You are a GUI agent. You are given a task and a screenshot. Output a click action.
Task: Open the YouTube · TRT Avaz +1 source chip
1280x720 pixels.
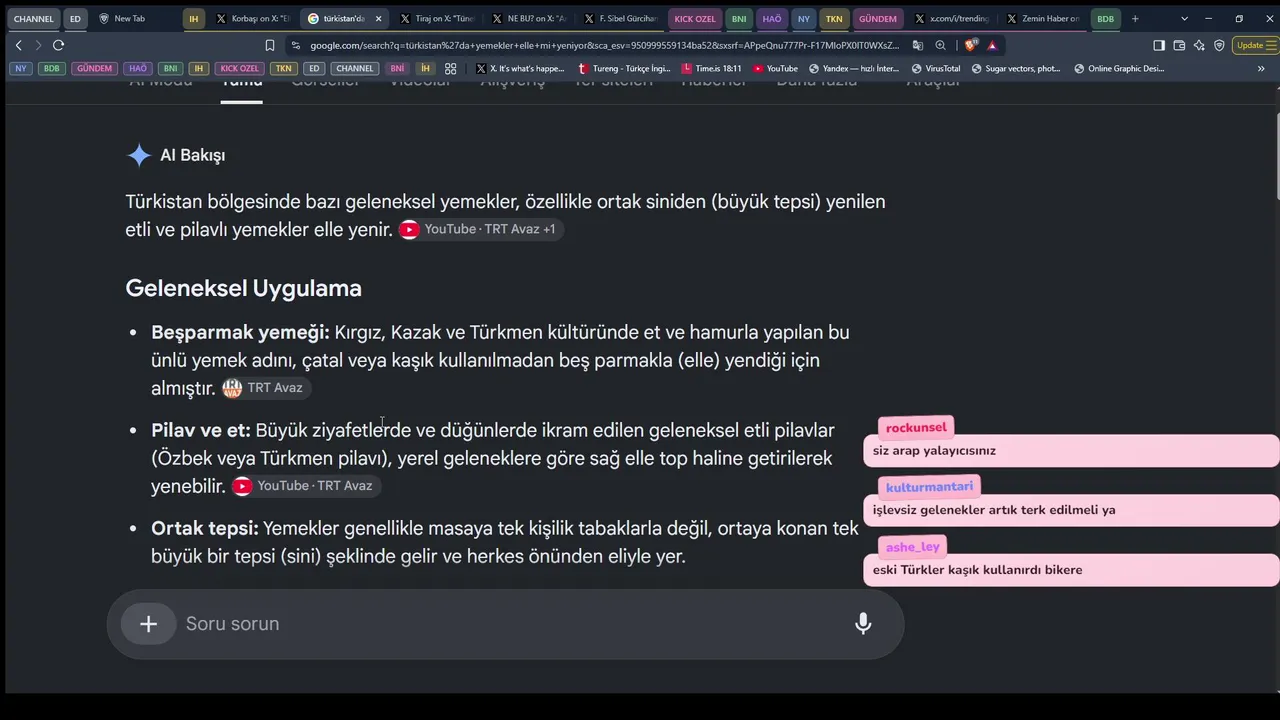481,229
